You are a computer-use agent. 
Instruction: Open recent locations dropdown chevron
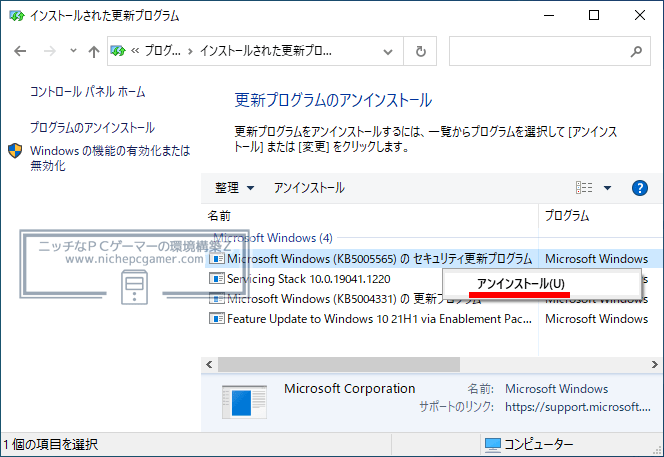pyautogui.click(x=73, y=50)
